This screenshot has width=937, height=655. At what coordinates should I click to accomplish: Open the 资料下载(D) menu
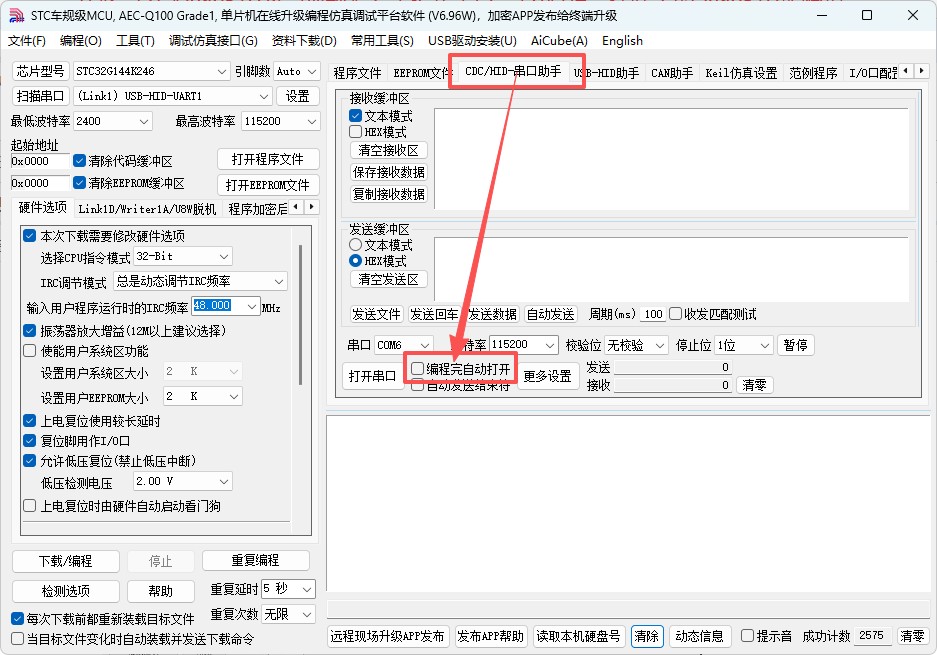(304, 41)
